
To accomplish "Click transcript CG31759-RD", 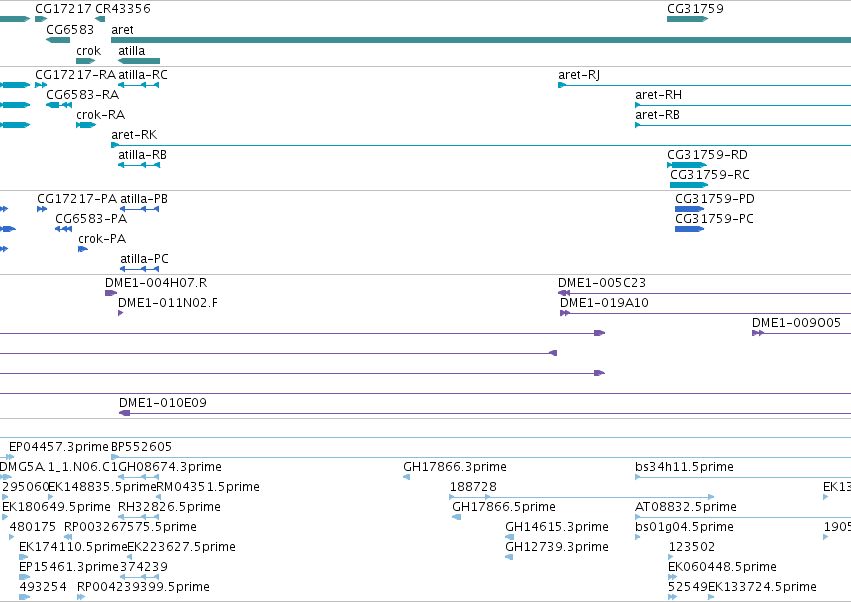I will click(687, 165).
